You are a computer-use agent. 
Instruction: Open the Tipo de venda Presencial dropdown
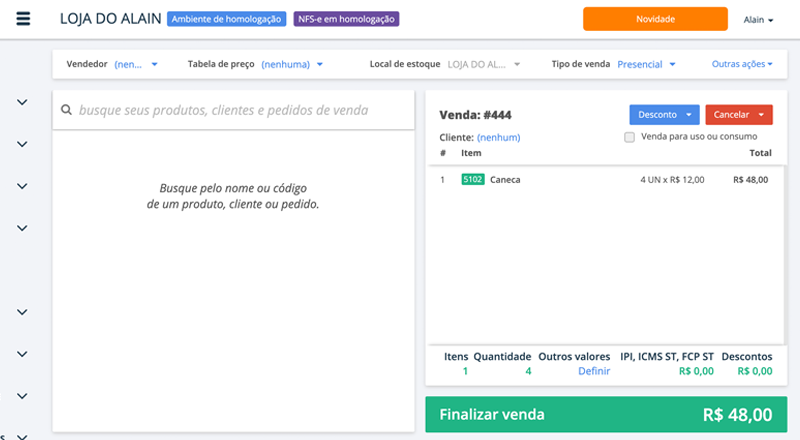(x=646, y=64)
